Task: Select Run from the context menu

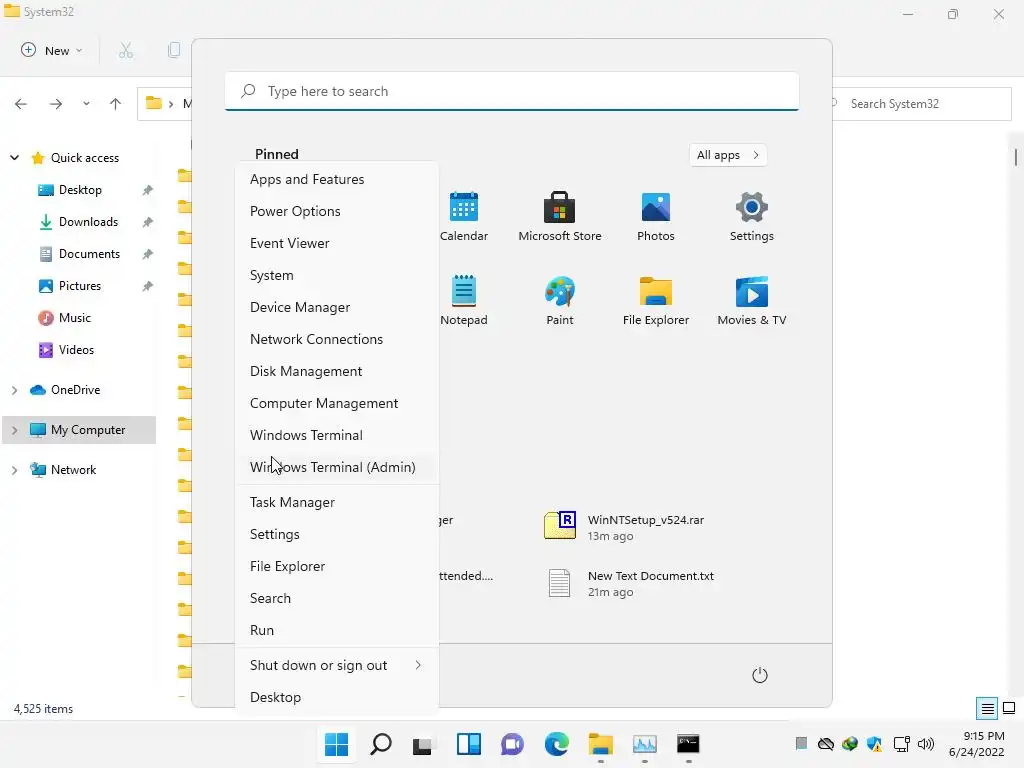Action: (337, 630)
